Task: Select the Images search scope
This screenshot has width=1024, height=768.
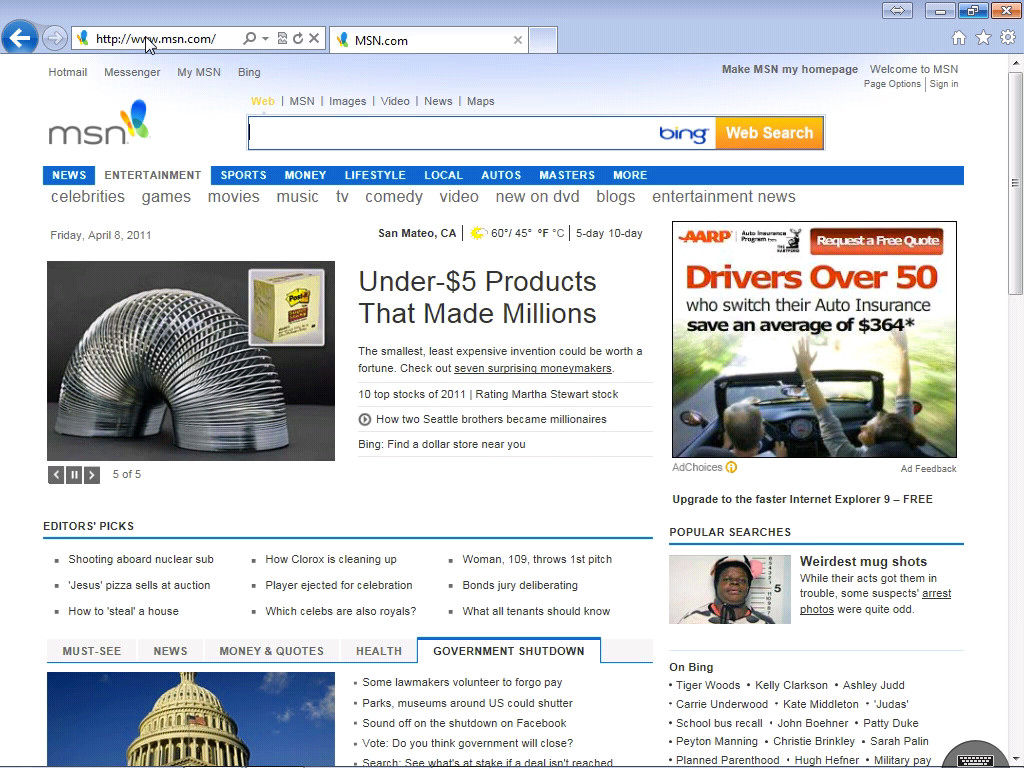Action: point(347,101)
